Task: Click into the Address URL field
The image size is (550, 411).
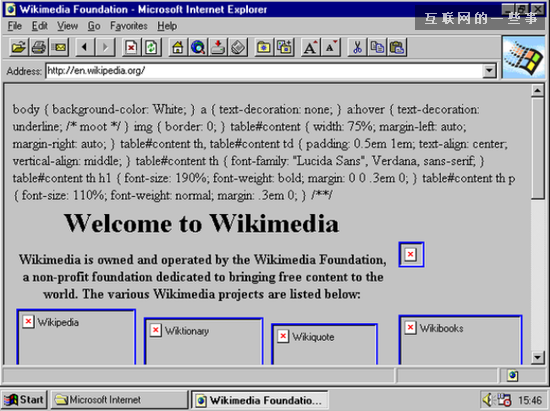Action: [264, 71]
